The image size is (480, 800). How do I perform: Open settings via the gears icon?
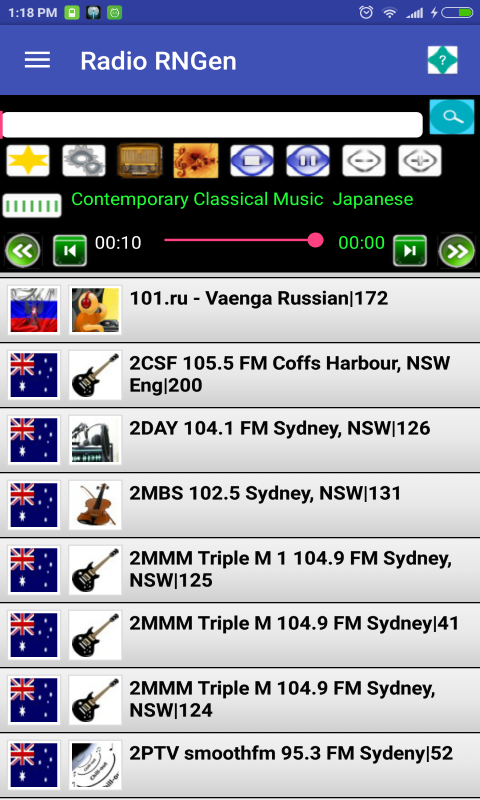point(84,160)
